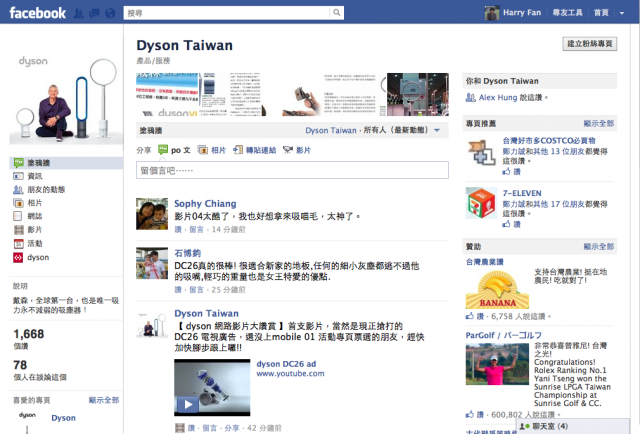Open Dyson Taiwan post author link

pyautogui.click(x=207, y=313)
